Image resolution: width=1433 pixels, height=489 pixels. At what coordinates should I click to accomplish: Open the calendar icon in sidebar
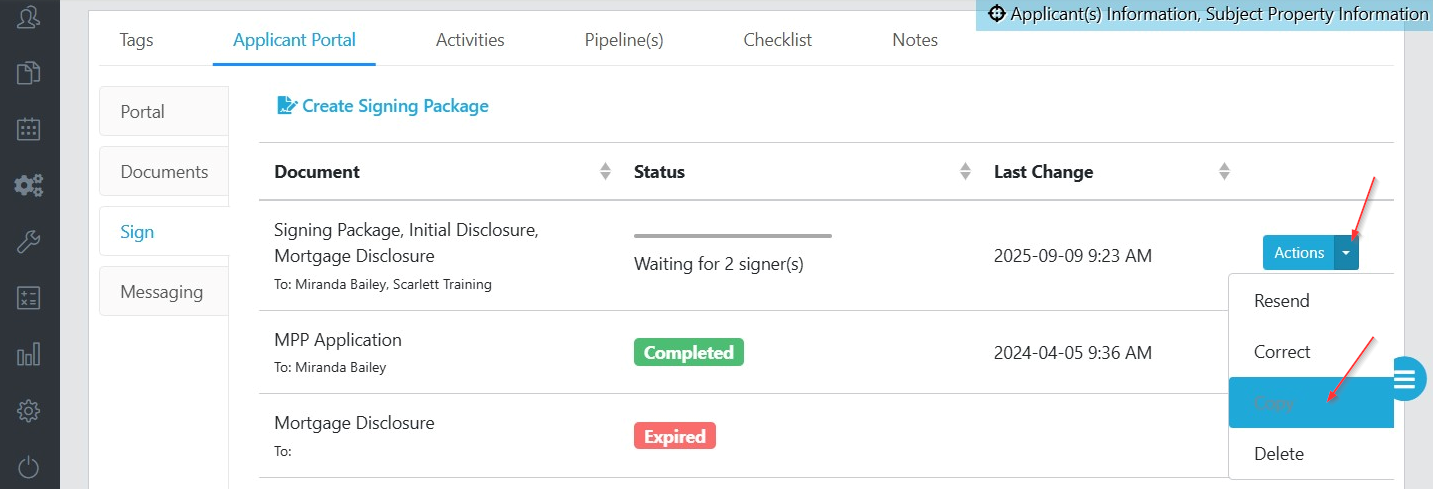coord(29,129)
